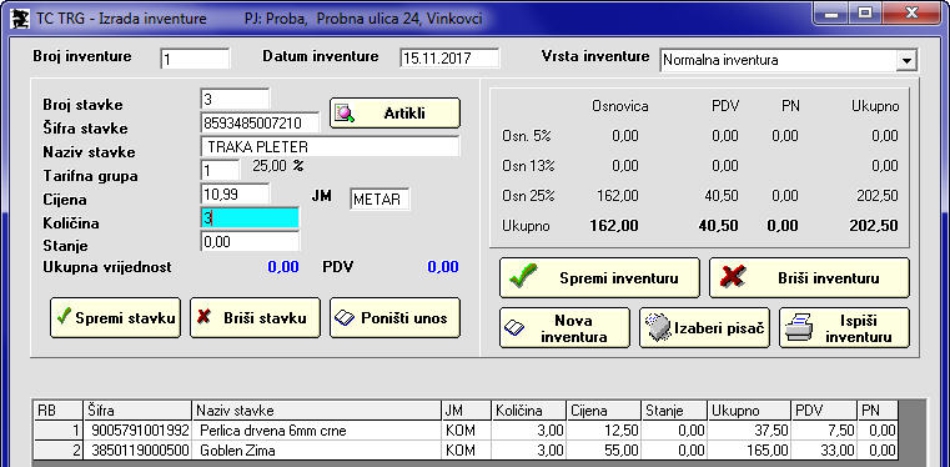Click the Artikli search icon button
The image size is (950, 467).
click(394, 114)
